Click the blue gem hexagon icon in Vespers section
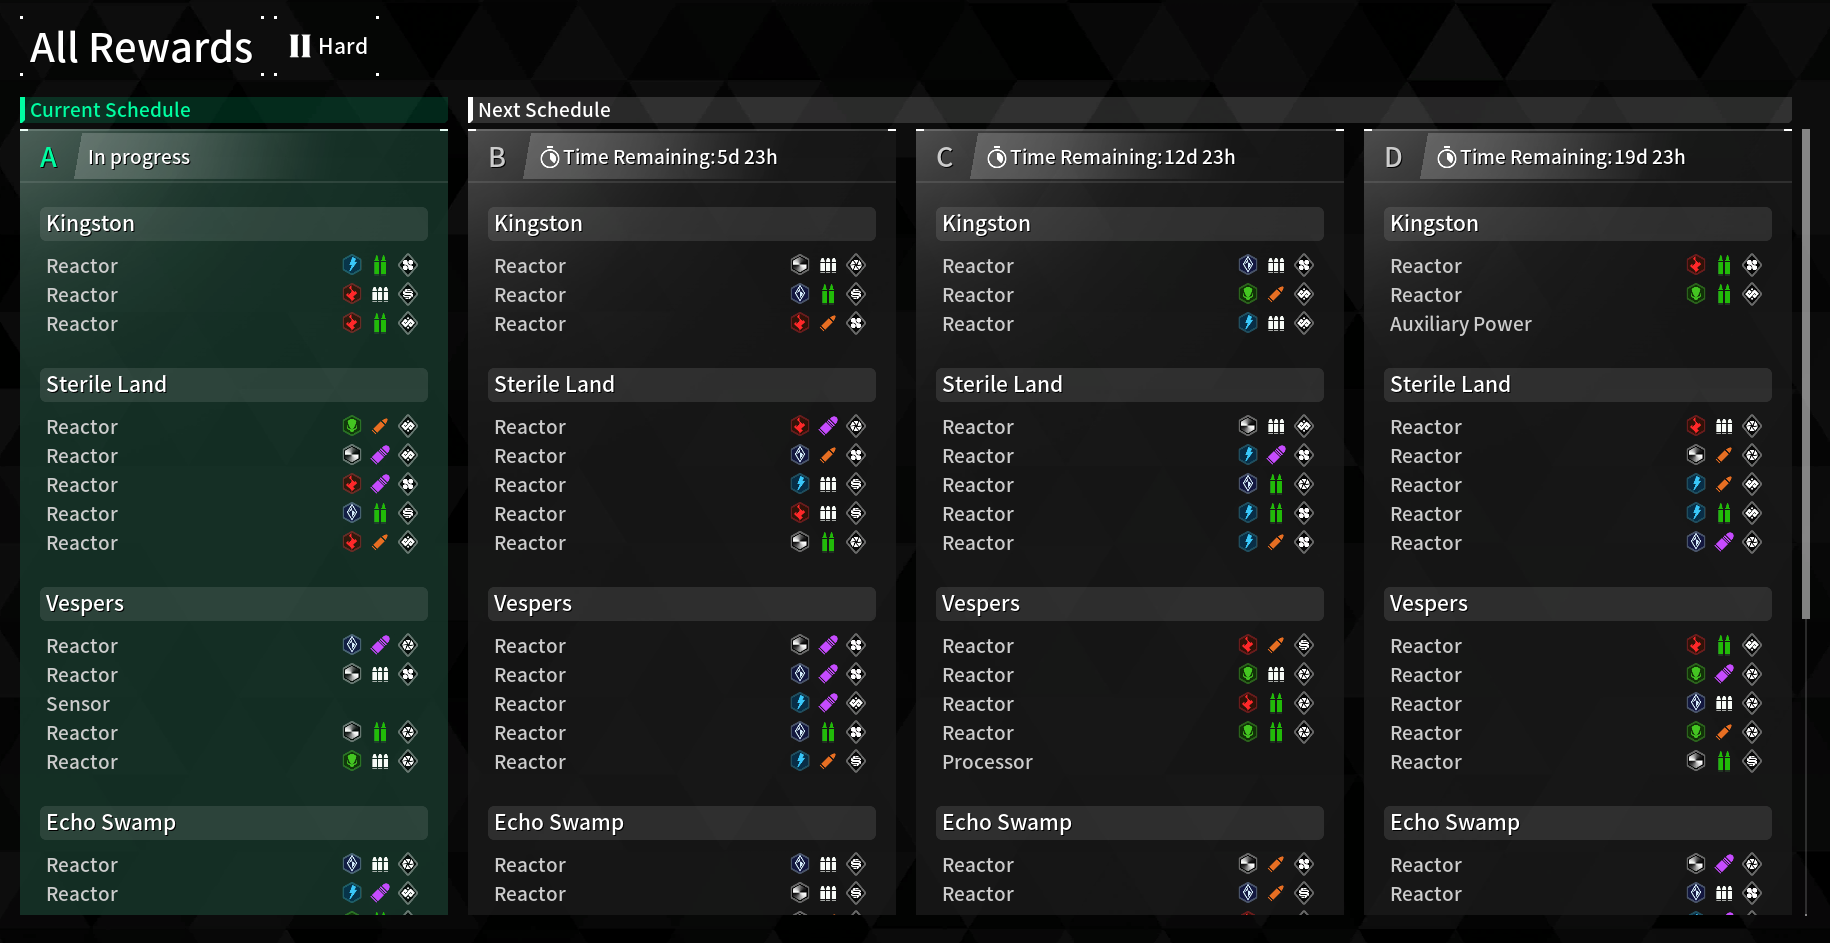This screenshot has height=946, width=1830. pyautogui.click(x=351, y=644)
